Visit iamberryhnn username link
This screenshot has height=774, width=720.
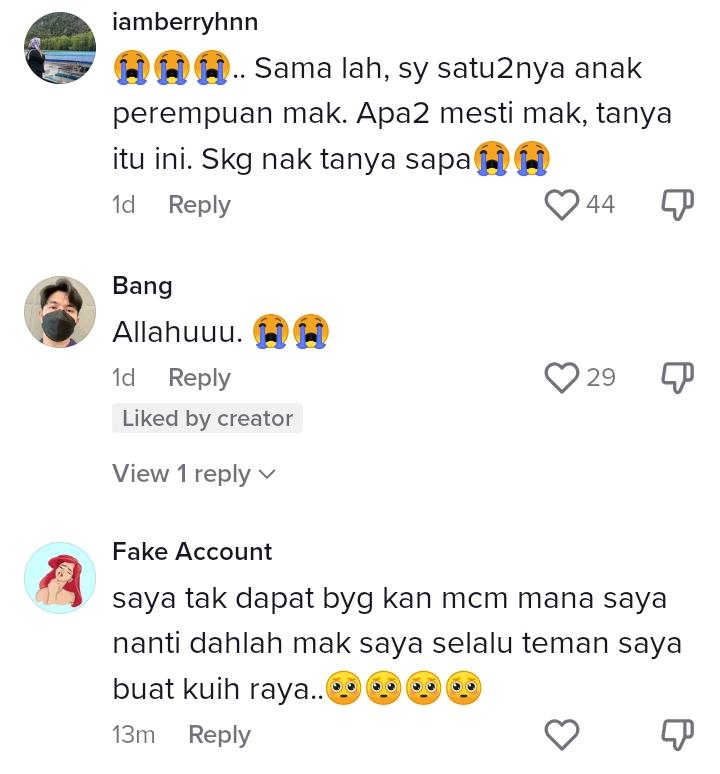click(185, 22)
